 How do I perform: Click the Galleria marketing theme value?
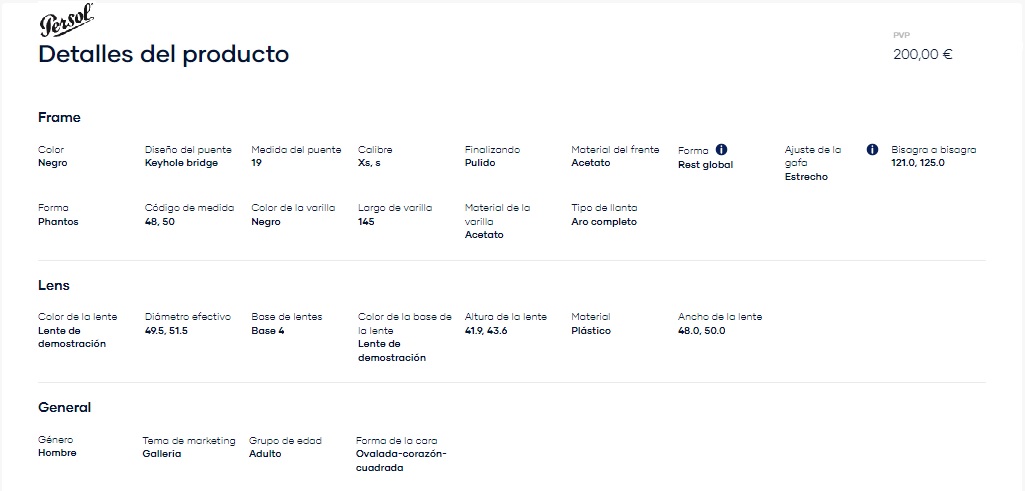(162, 454)
